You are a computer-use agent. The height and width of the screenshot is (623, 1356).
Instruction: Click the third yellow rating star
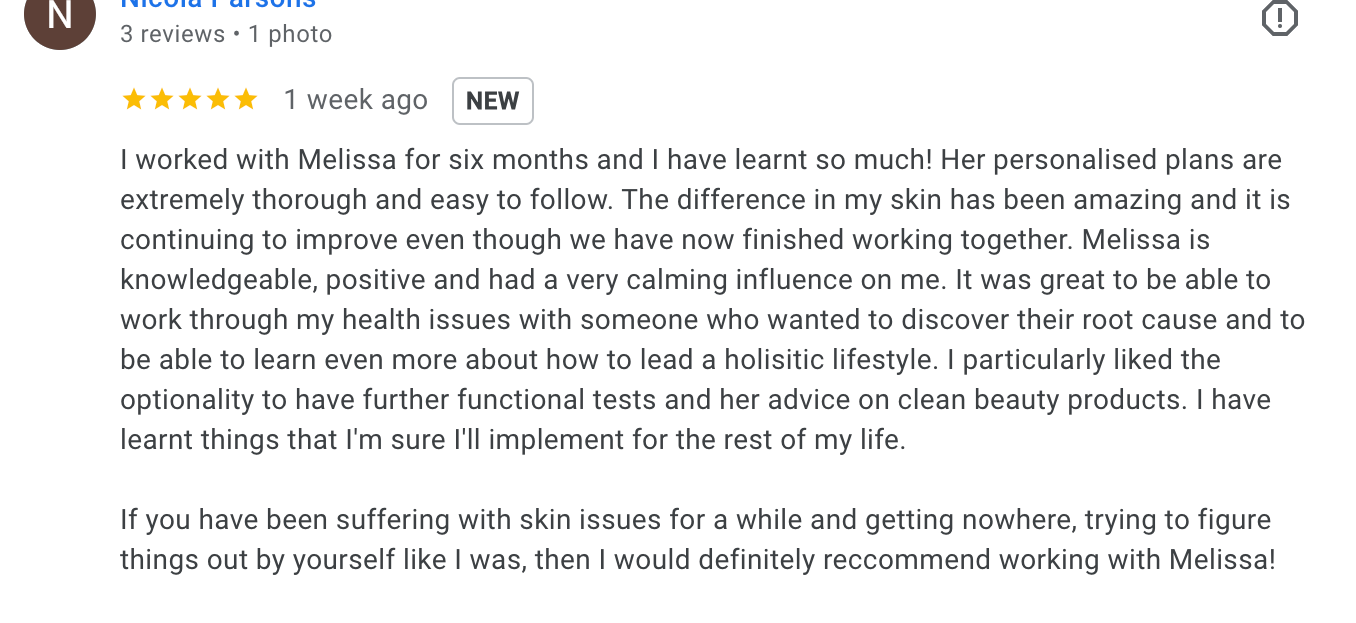tap(189, 100)
